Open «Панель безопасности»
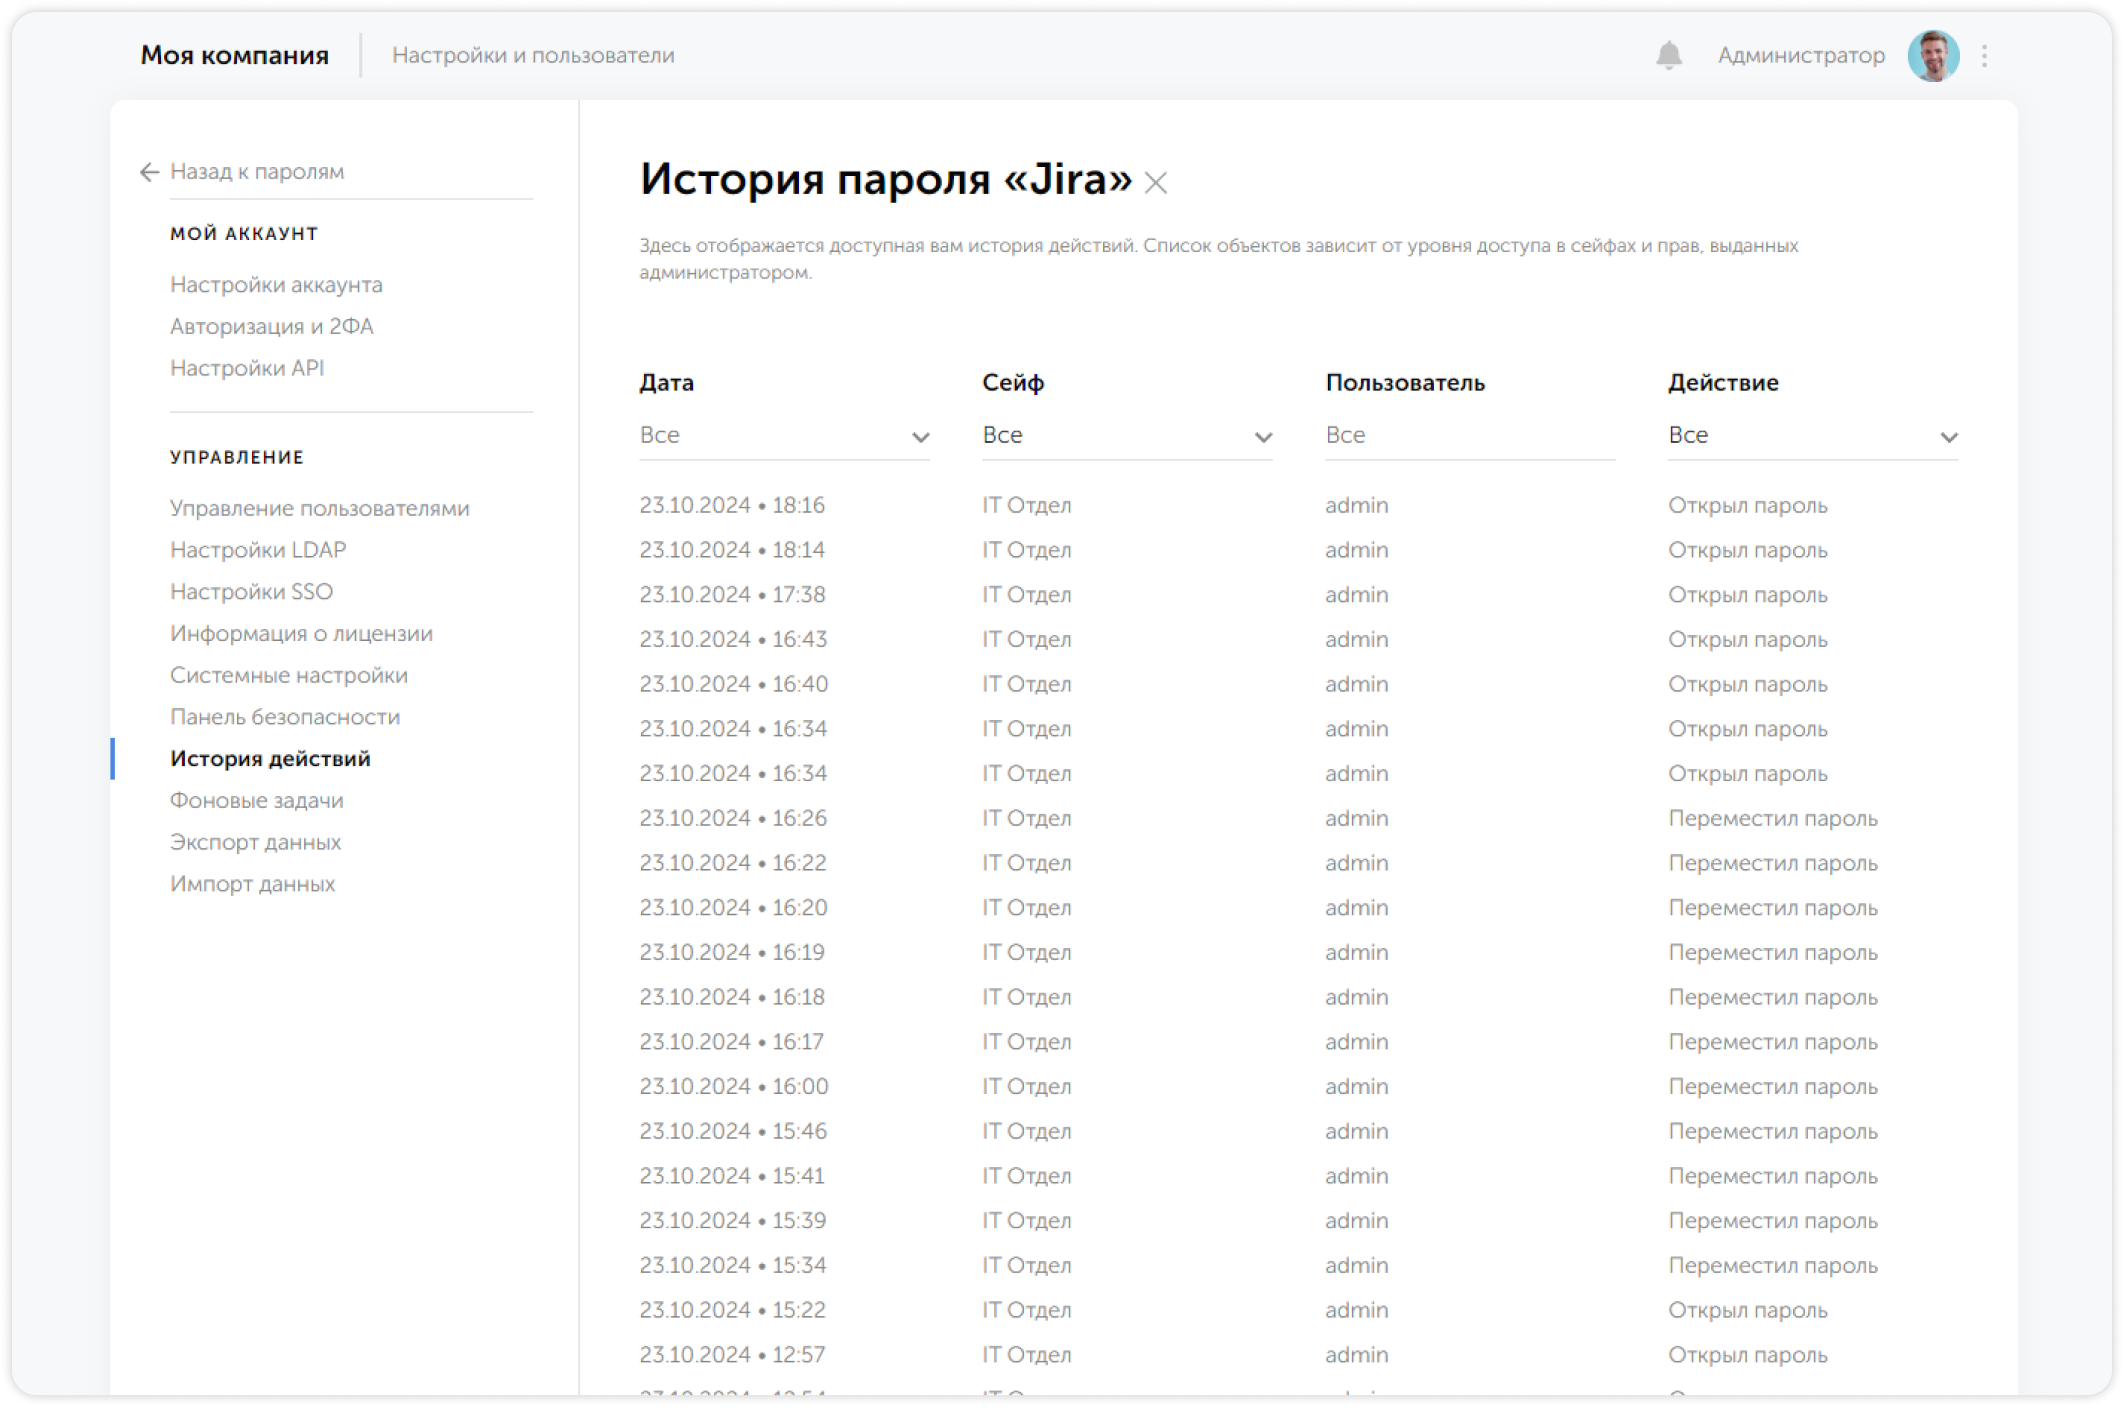 pyautogui.click(x=285, y=716)
